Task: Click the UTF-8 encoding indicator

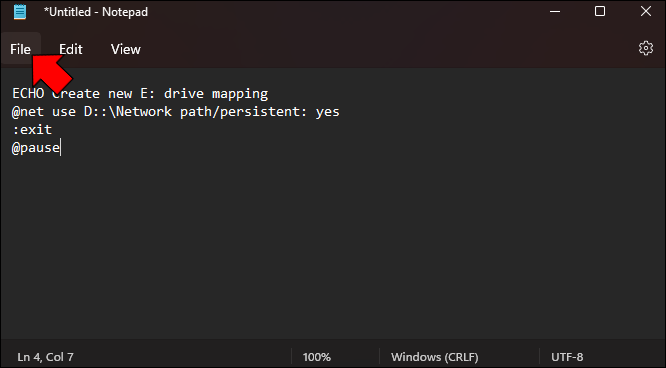Action: [x=567, y=357]
